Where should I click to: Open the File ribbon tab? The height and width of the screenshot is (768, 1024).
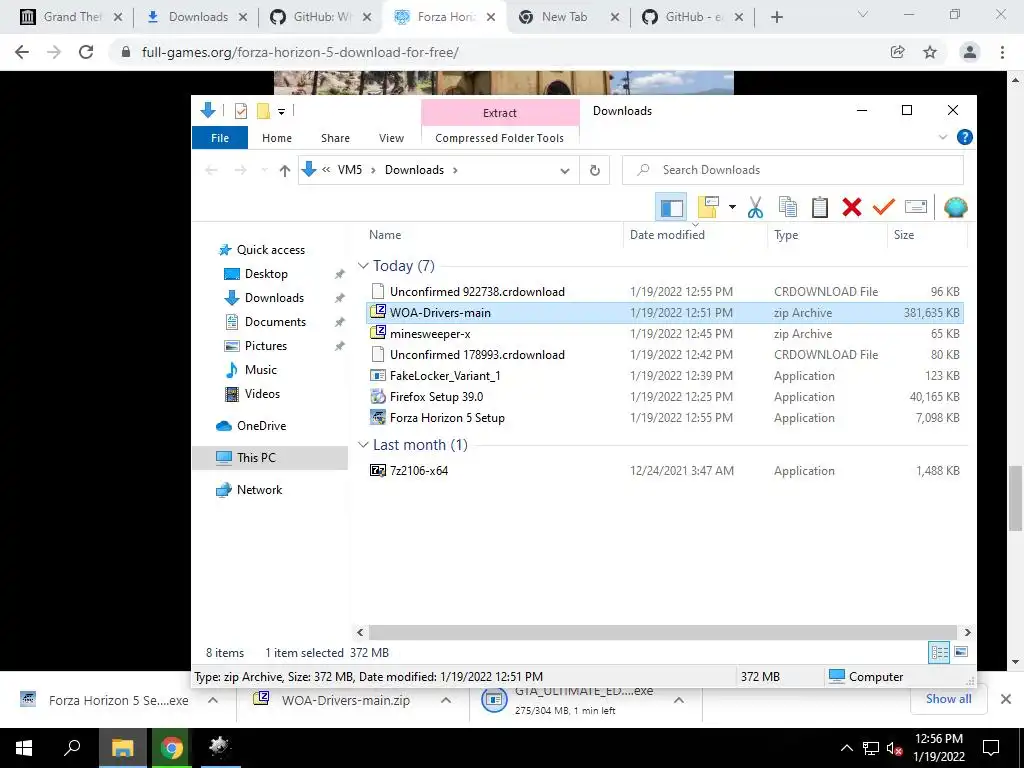pos(220,138)
